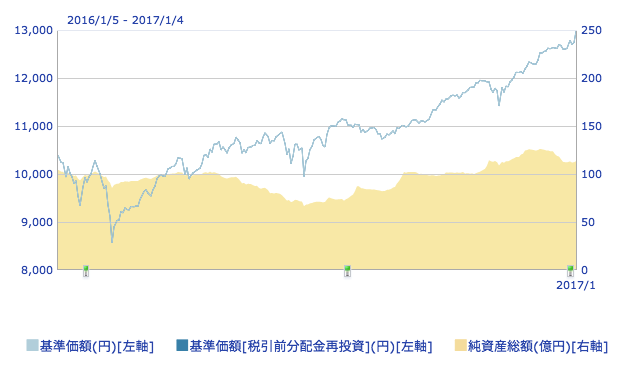This screenshot has height=371, width=621.
Task: Click the 12,000 left axis label
Action: click(x=34, y=78)
